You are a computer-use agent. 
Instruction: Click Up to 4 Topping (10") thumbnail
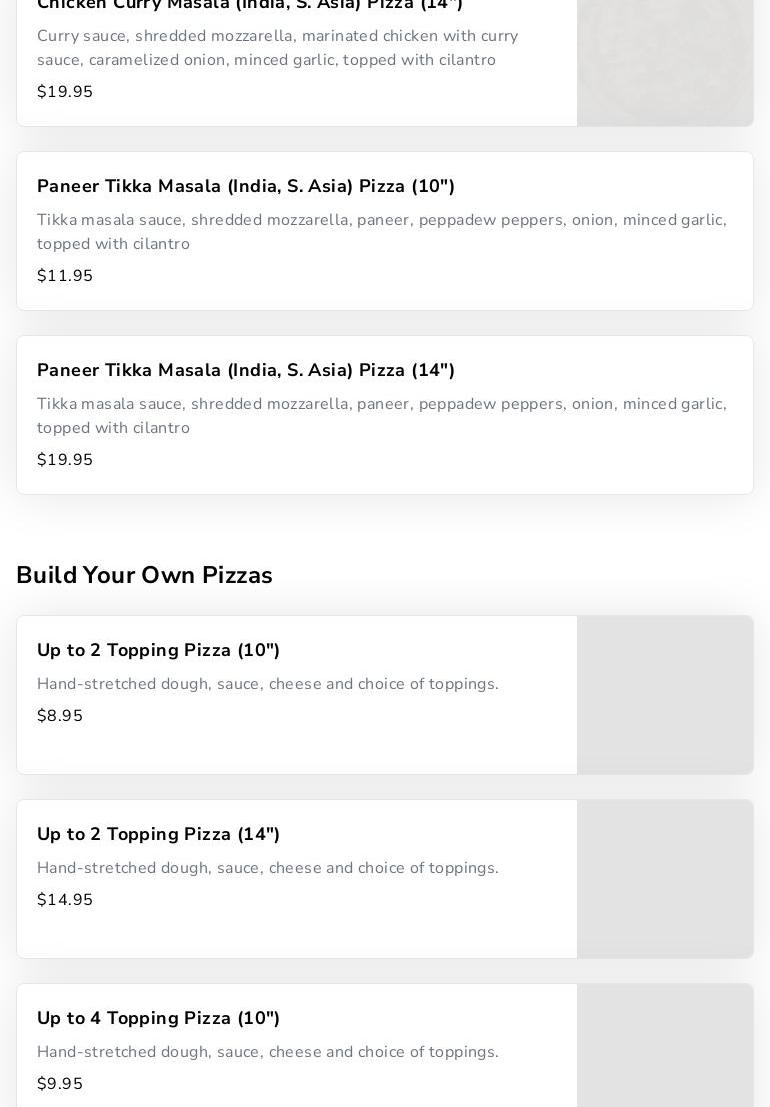[x=665, y=1046]
